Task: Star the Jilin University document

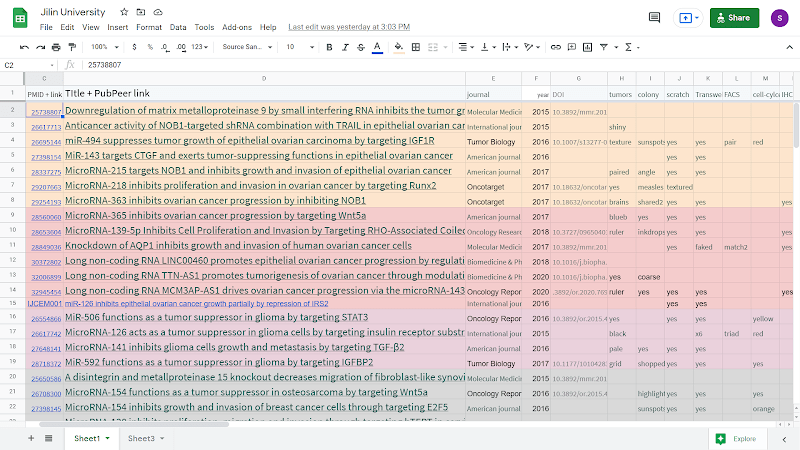Action: coord(123,11)
